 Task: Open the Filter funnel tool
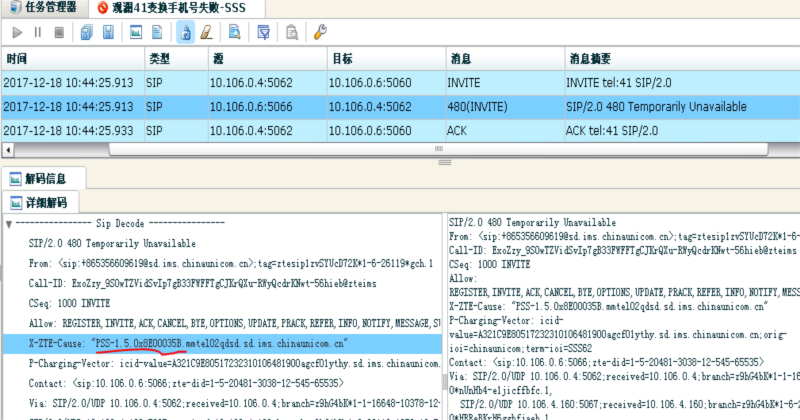click(264, 32)
